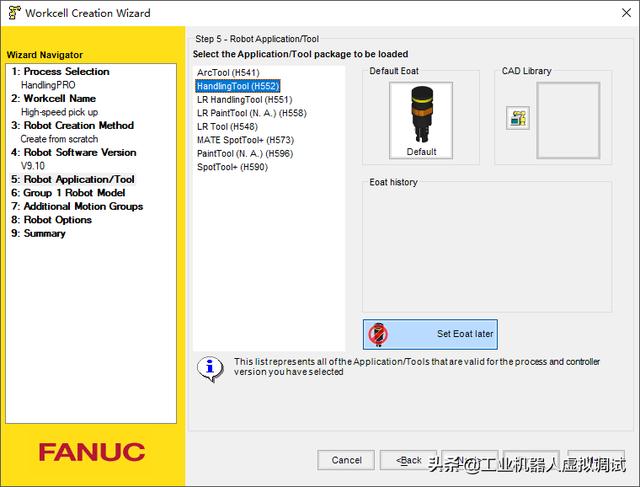Click the Set Eoat later button

430,334
